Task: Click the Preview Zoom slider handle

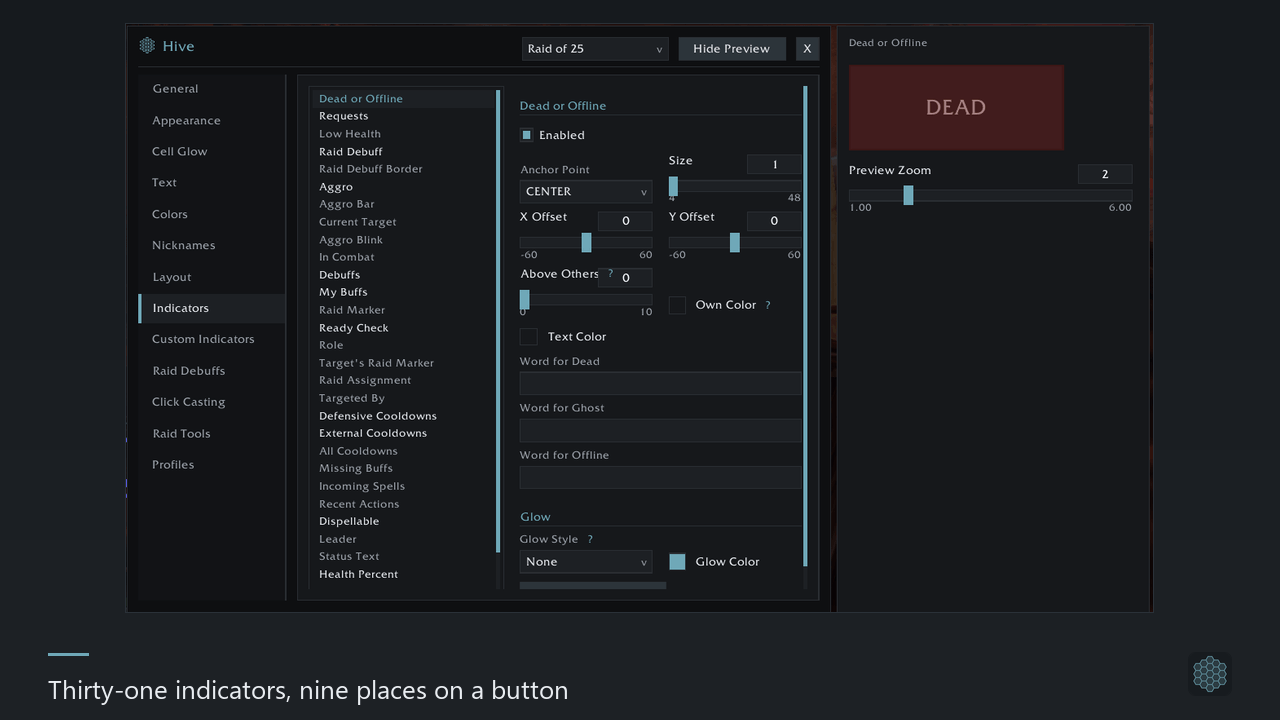Action: coord(908,195)
